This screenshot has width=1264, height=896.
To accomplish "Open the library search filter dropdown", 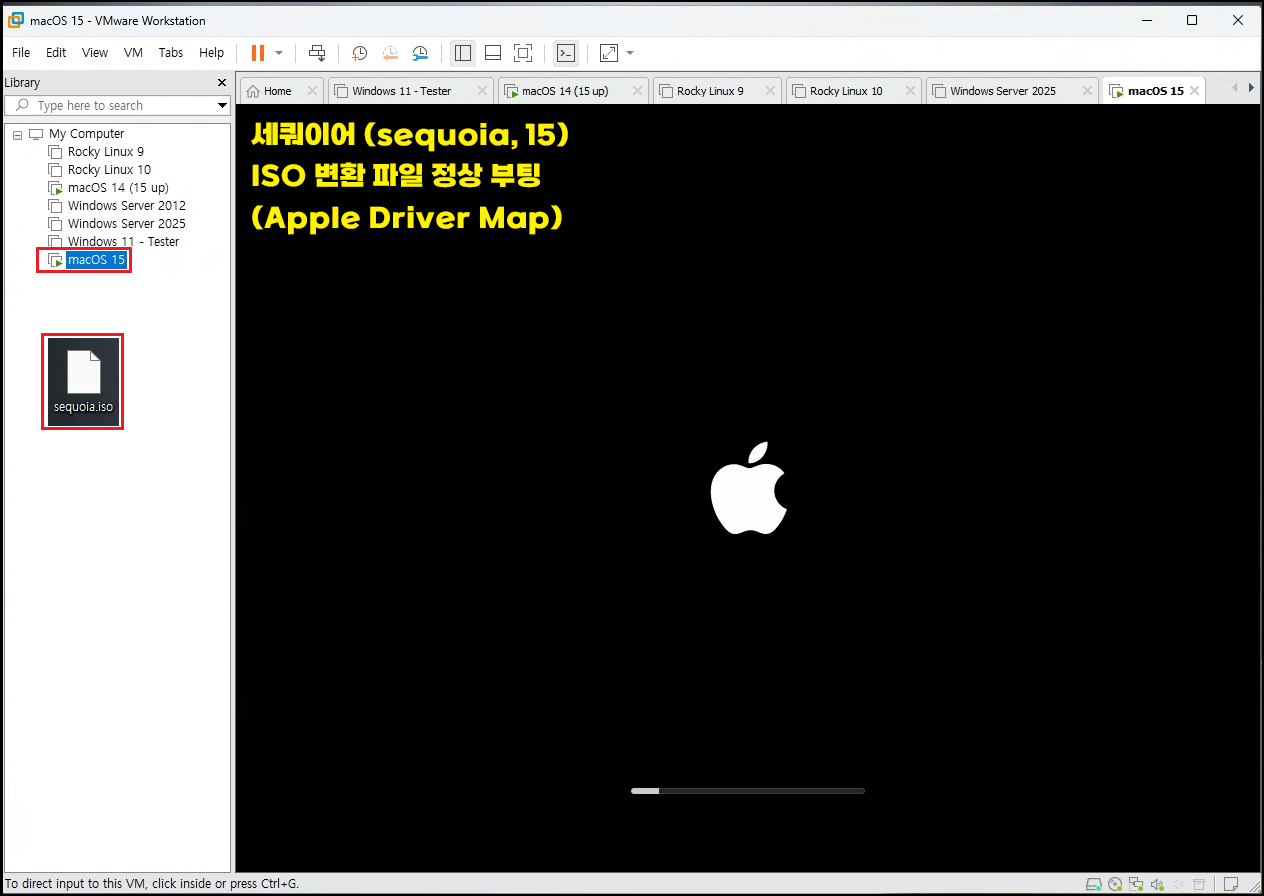I will (x=222, y=105).
